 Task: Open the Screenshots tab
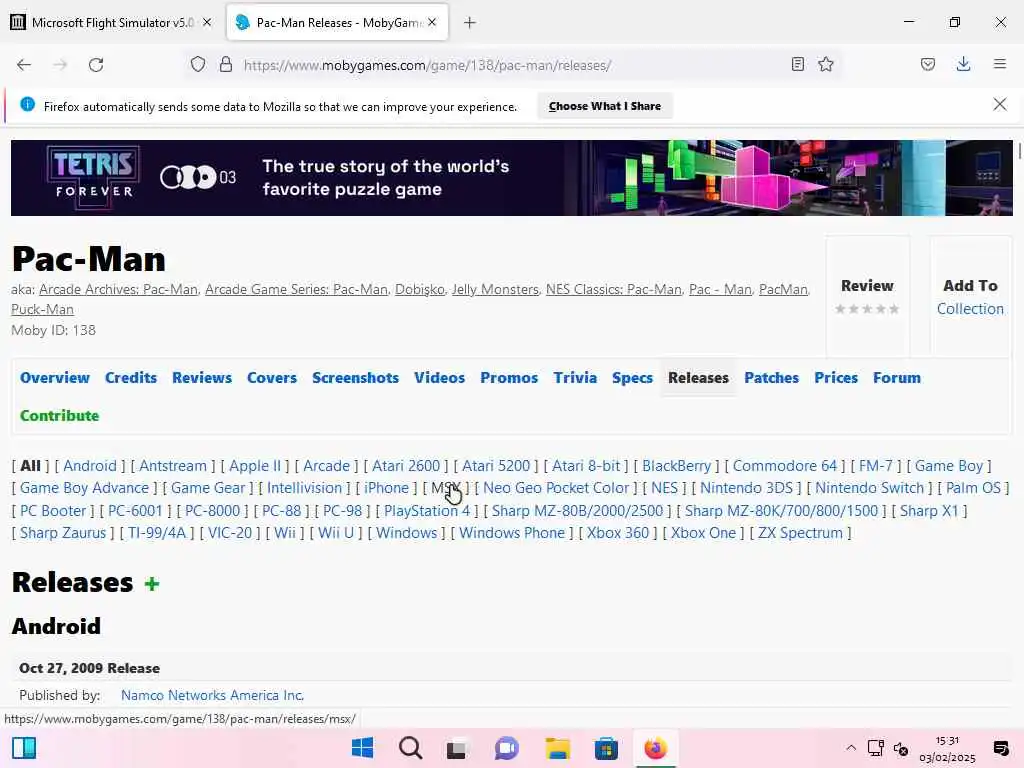(x=355, y=377)
